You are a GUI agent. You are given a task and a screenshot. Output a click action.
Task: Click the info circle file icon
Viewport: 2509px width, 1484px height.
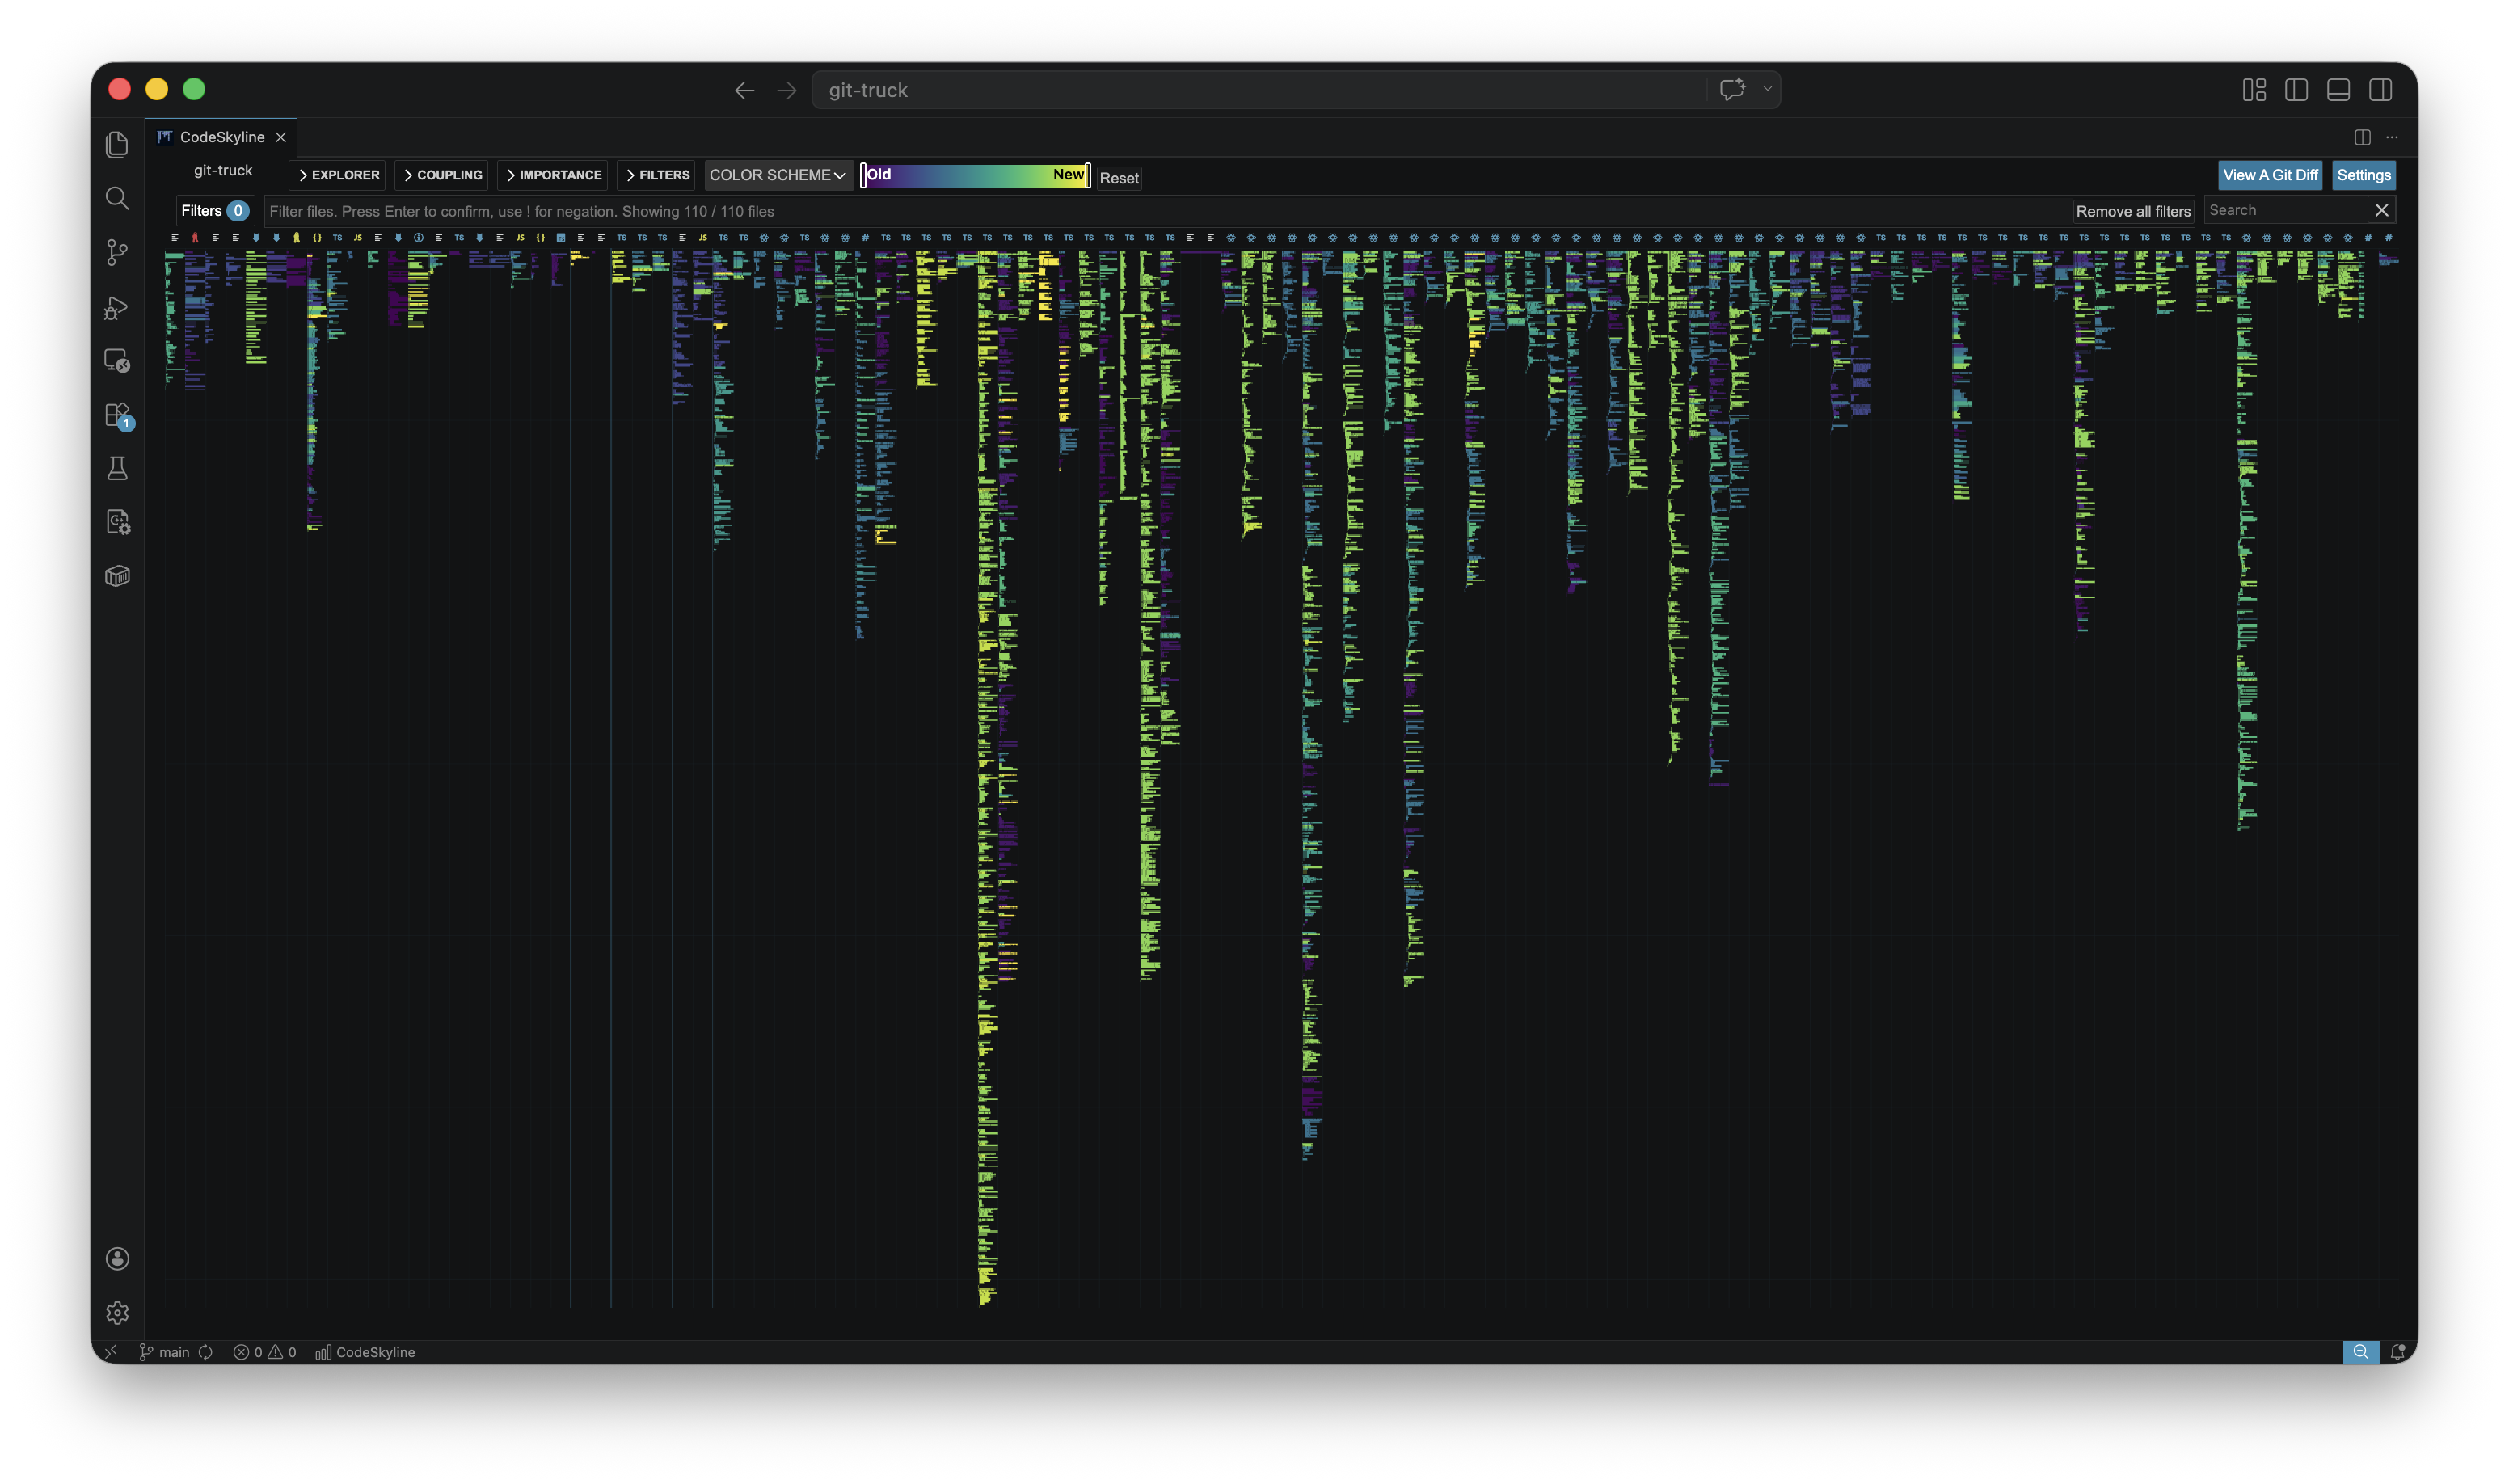[418, 238]
